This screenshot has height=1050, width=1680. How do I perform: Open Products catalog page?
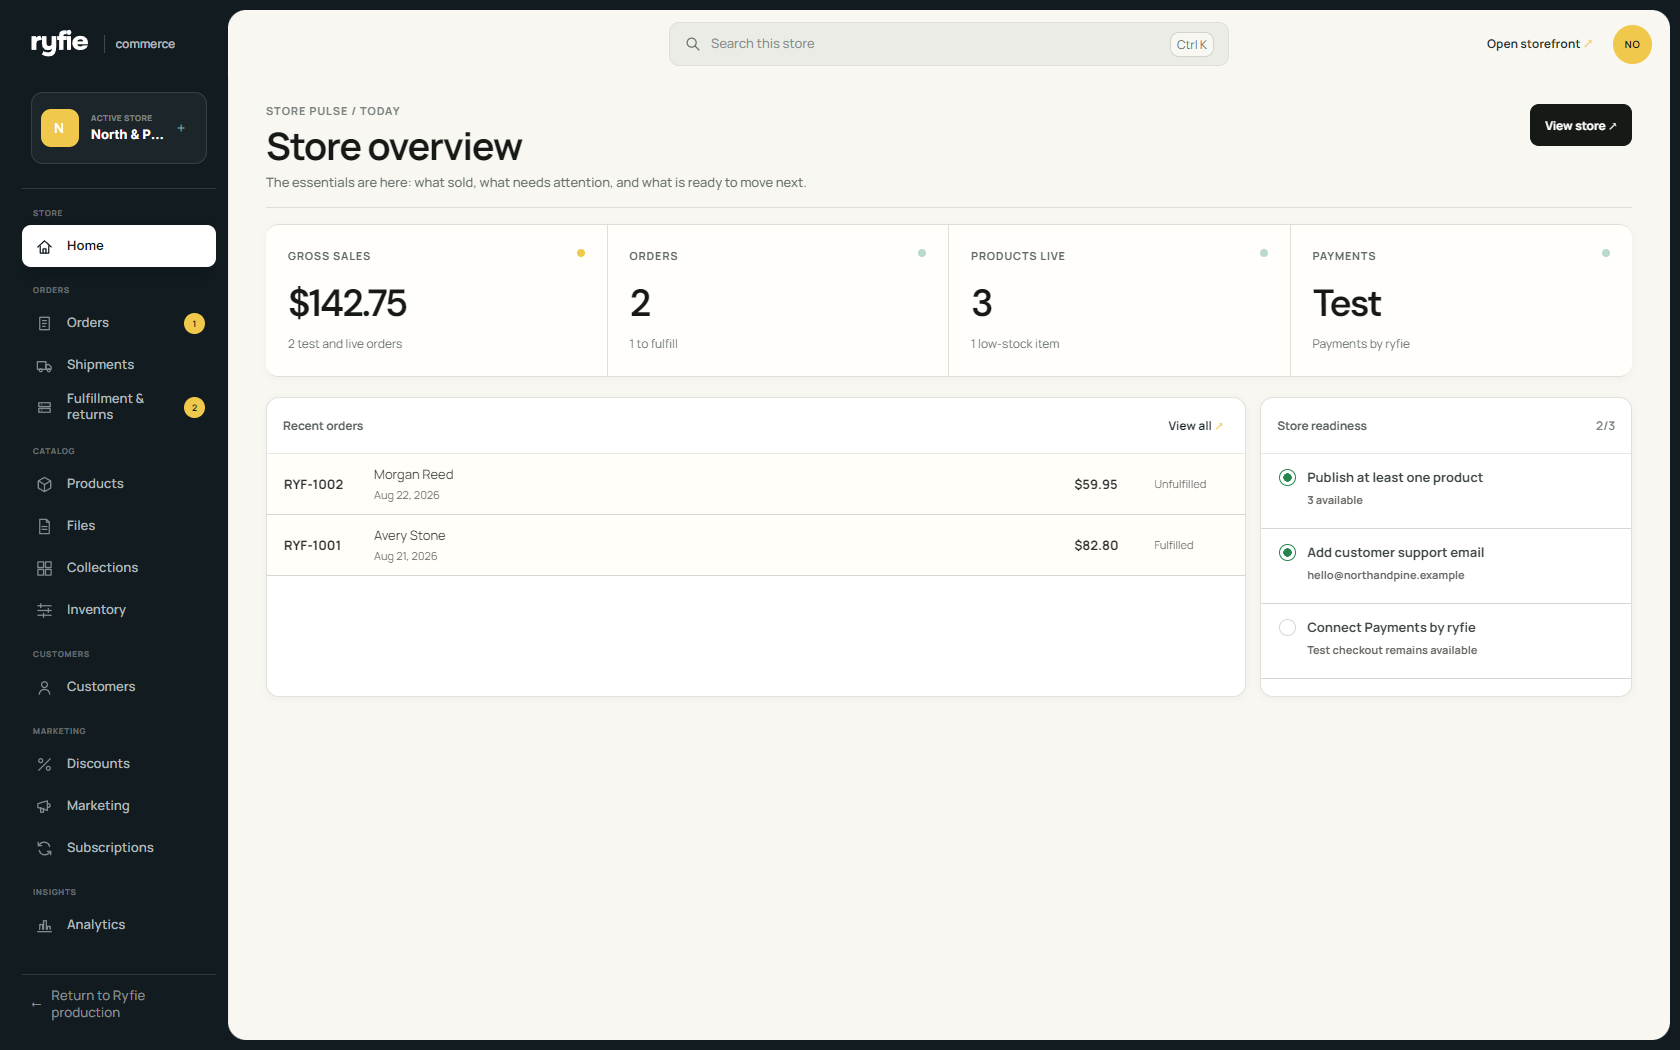(x=119, y=484)
